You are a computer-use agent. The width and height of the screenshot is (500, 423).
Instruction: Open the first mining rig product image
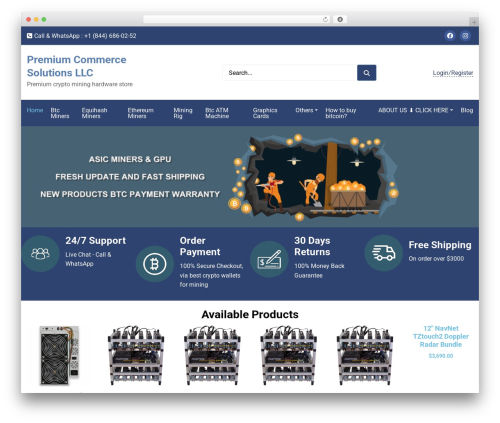136,355
